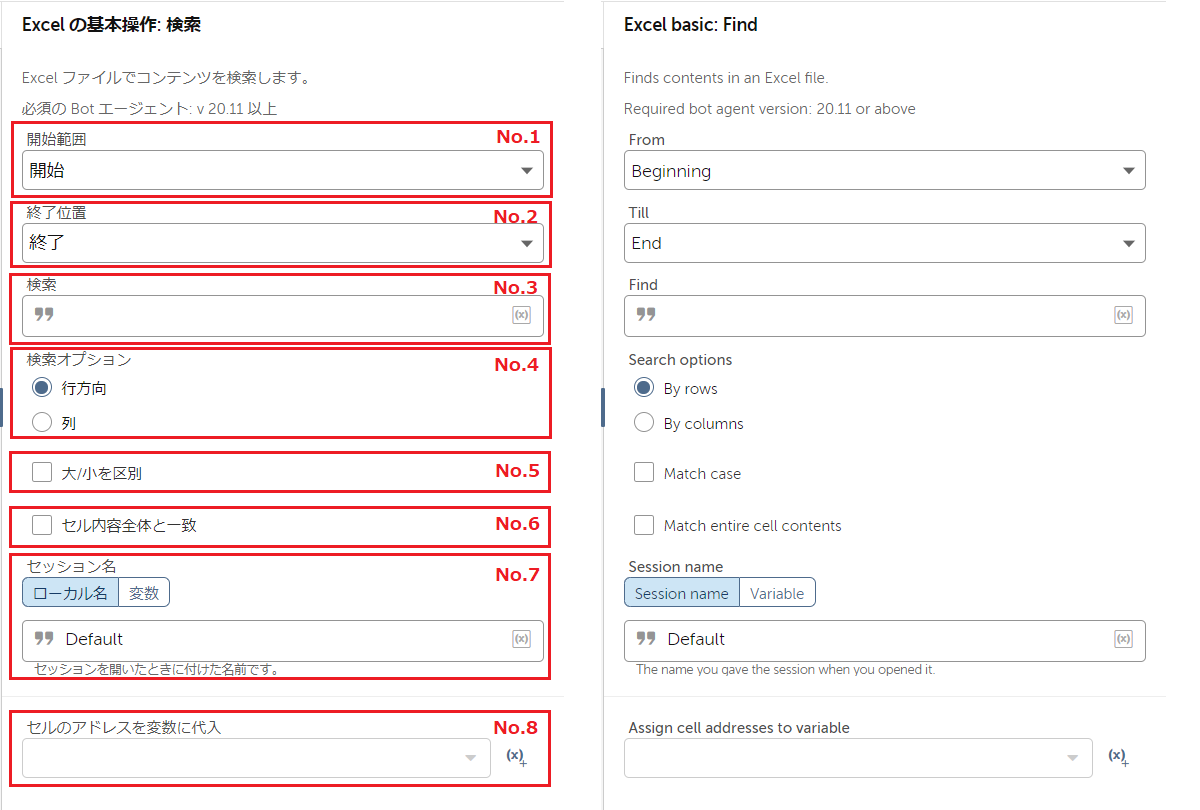Viewport: 1200px width, 810px height.
Task: Switch to the Variable tab
Action: click(777, 593)
